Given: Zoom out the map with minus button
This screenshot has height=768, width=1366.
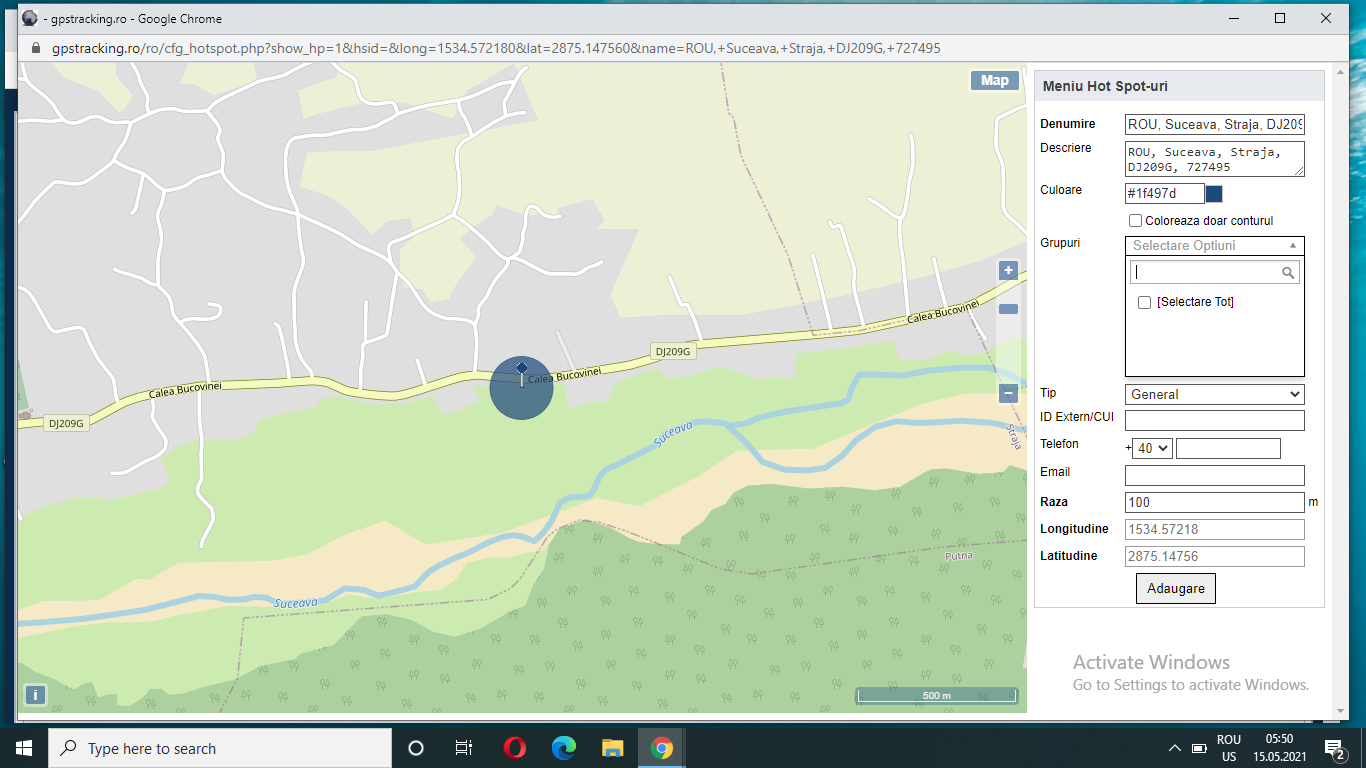Looking at the screenshot, I should 1008,394.
